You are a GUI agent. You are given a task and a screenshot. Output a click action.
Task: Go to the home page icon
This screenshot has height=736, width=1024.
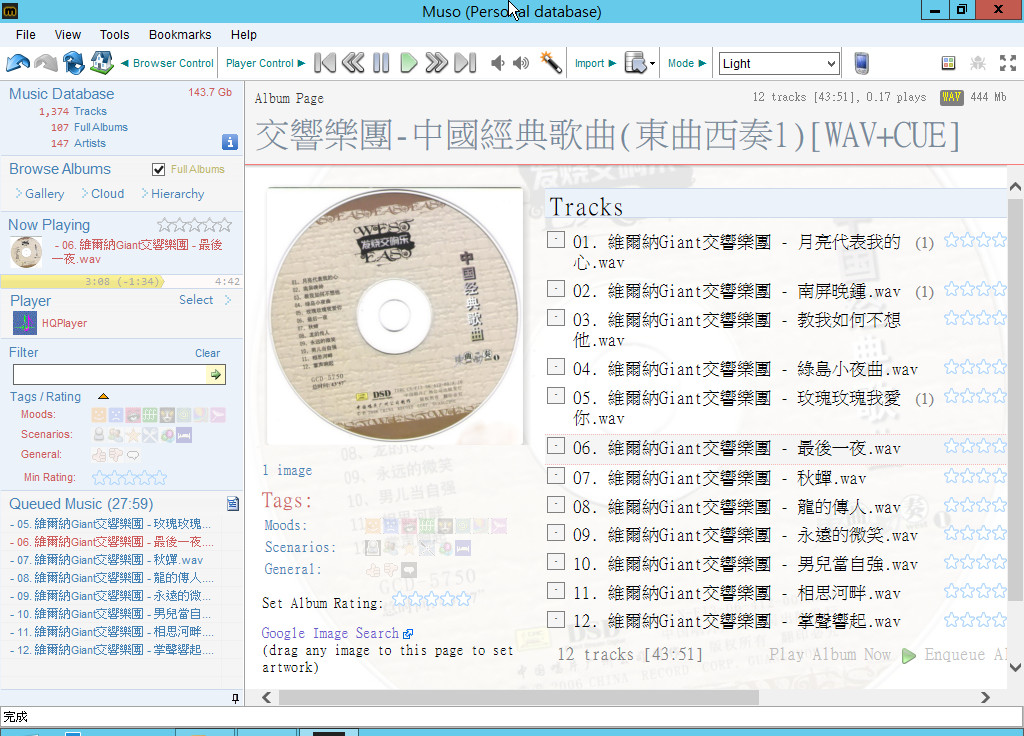(102, 63)
